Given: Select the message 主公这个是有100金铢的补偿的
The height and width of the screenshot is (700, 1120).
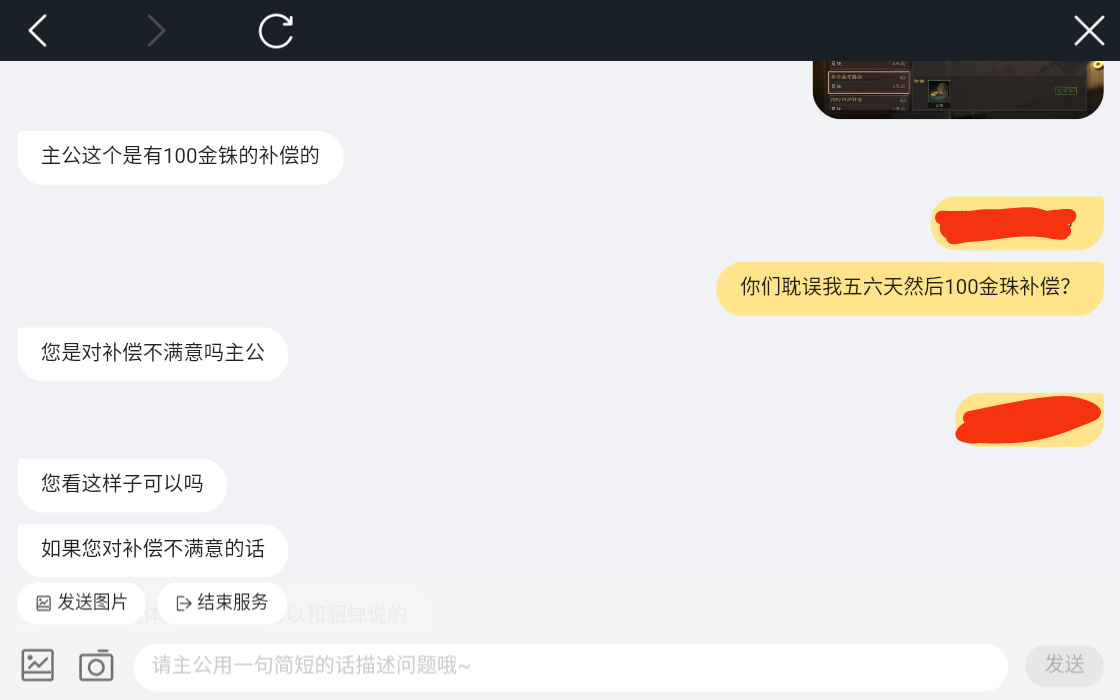Looking at the screenshot, I should pos(180,157).
